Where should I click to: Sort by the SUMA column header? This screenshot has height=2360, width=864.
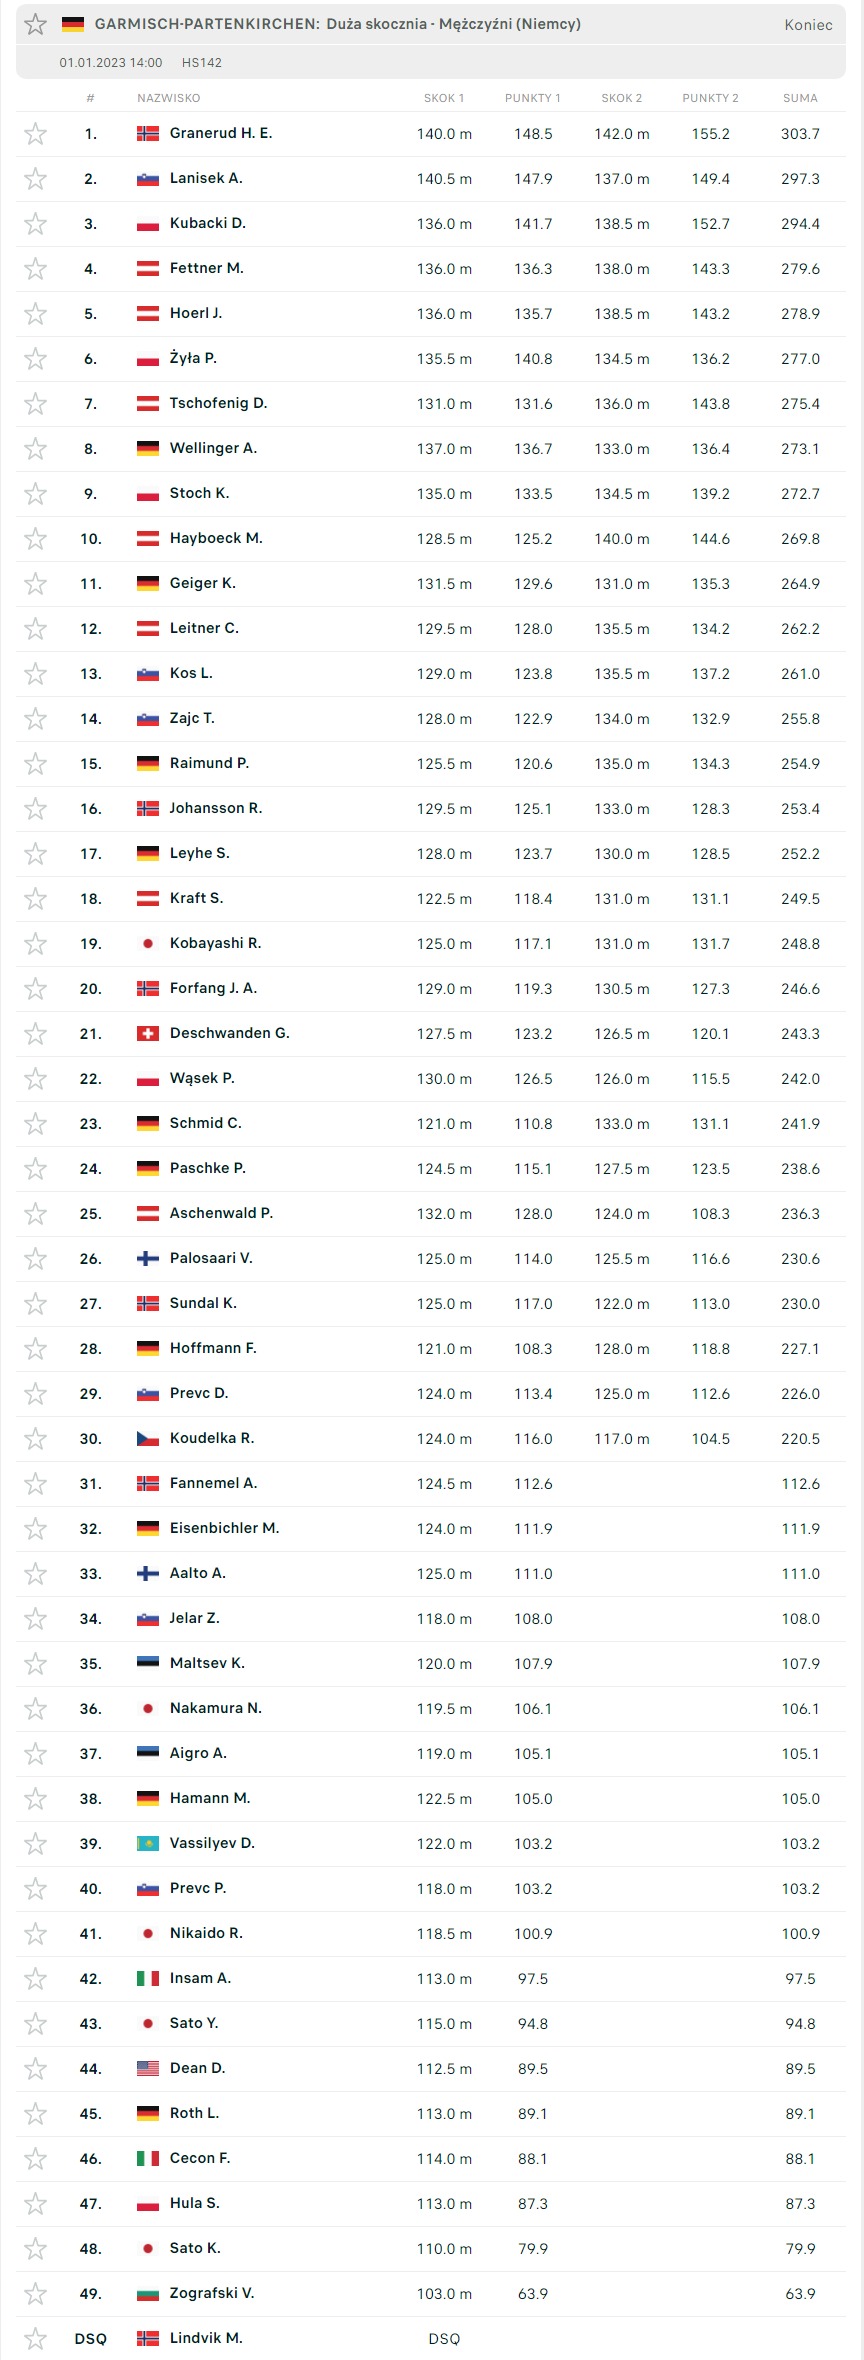tap(800, 98)
